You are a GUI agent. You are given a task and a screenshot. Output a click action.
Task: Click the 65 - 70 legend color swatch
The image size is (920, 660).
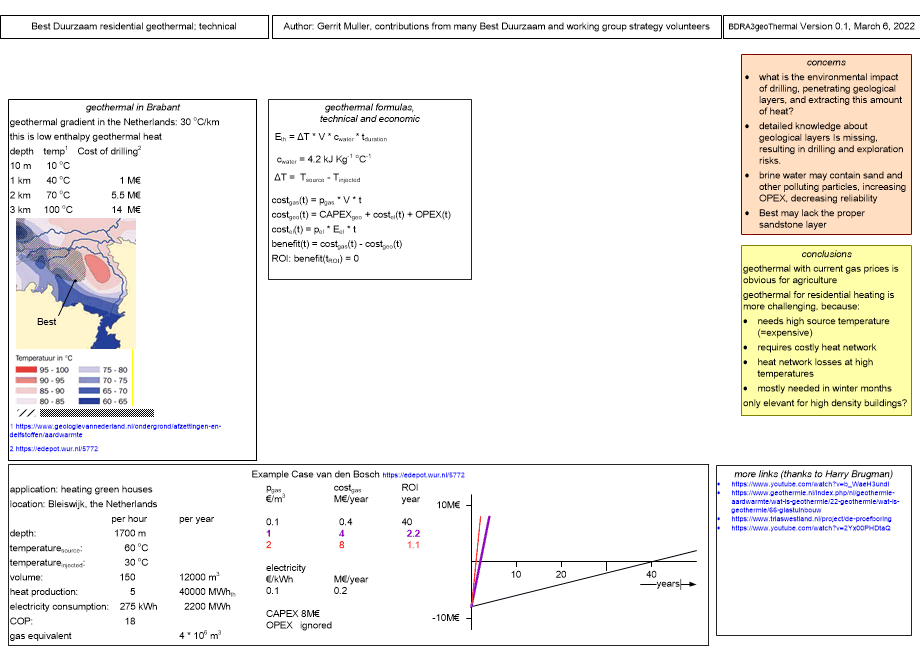tap(89, 391)
